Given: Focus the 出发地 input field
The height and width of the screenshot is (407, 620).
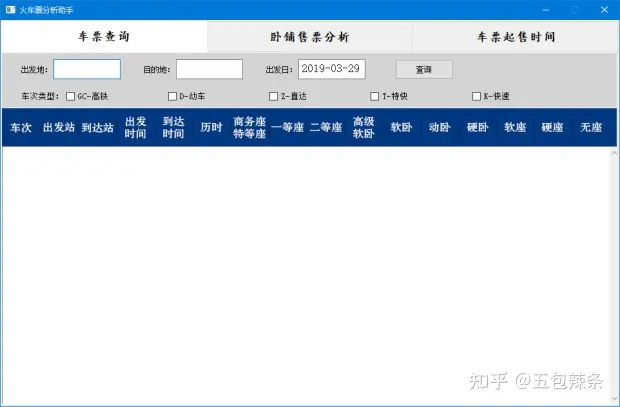Looking at the screenshot, I should 87,69.
